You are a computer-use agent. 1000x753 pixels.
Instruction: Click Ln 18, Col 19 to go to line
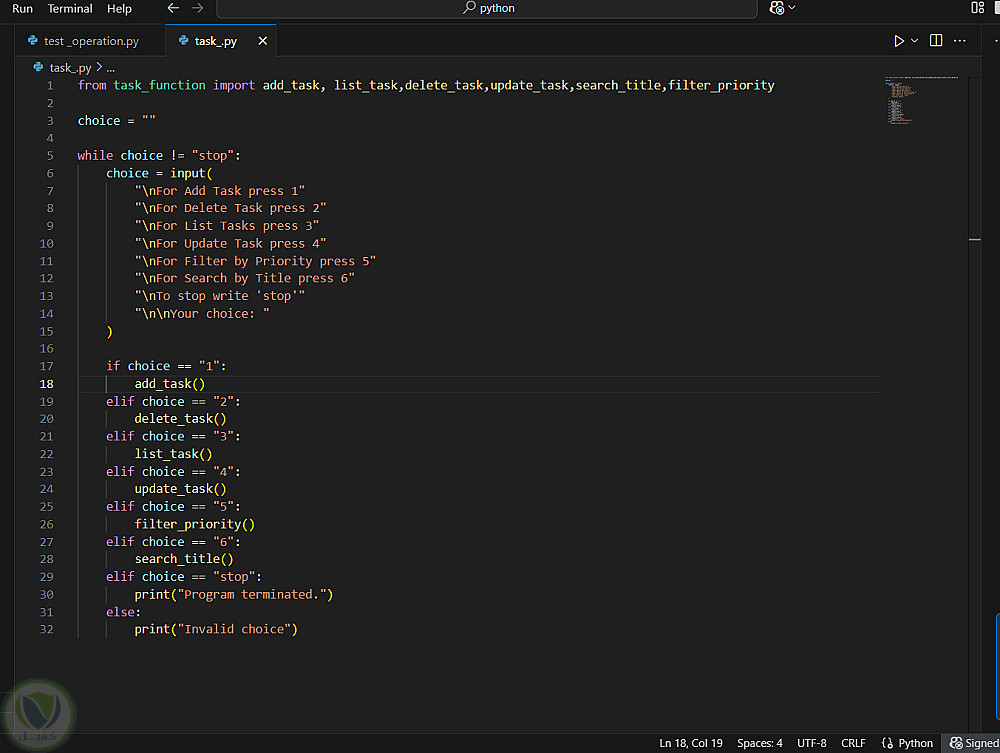click(x=691, y=743)
